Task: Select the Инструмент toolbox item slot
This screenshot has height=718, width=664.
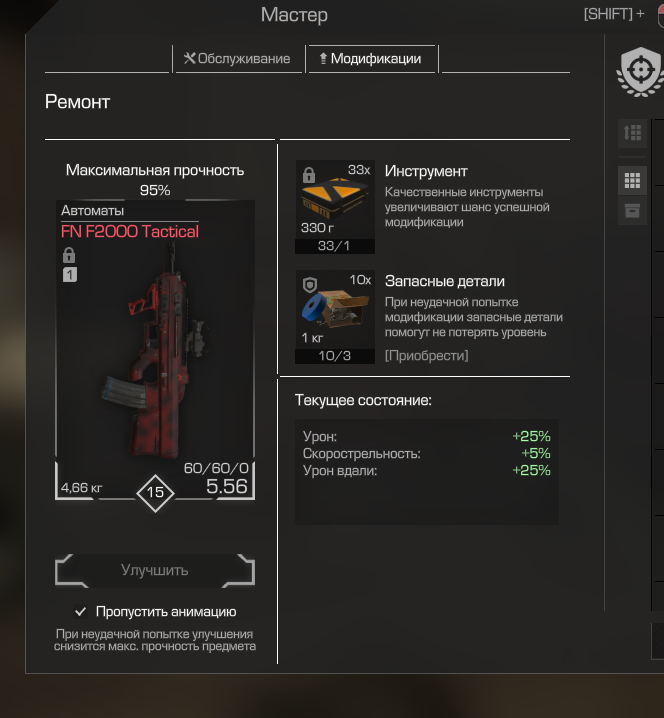Action: [335, 207]
